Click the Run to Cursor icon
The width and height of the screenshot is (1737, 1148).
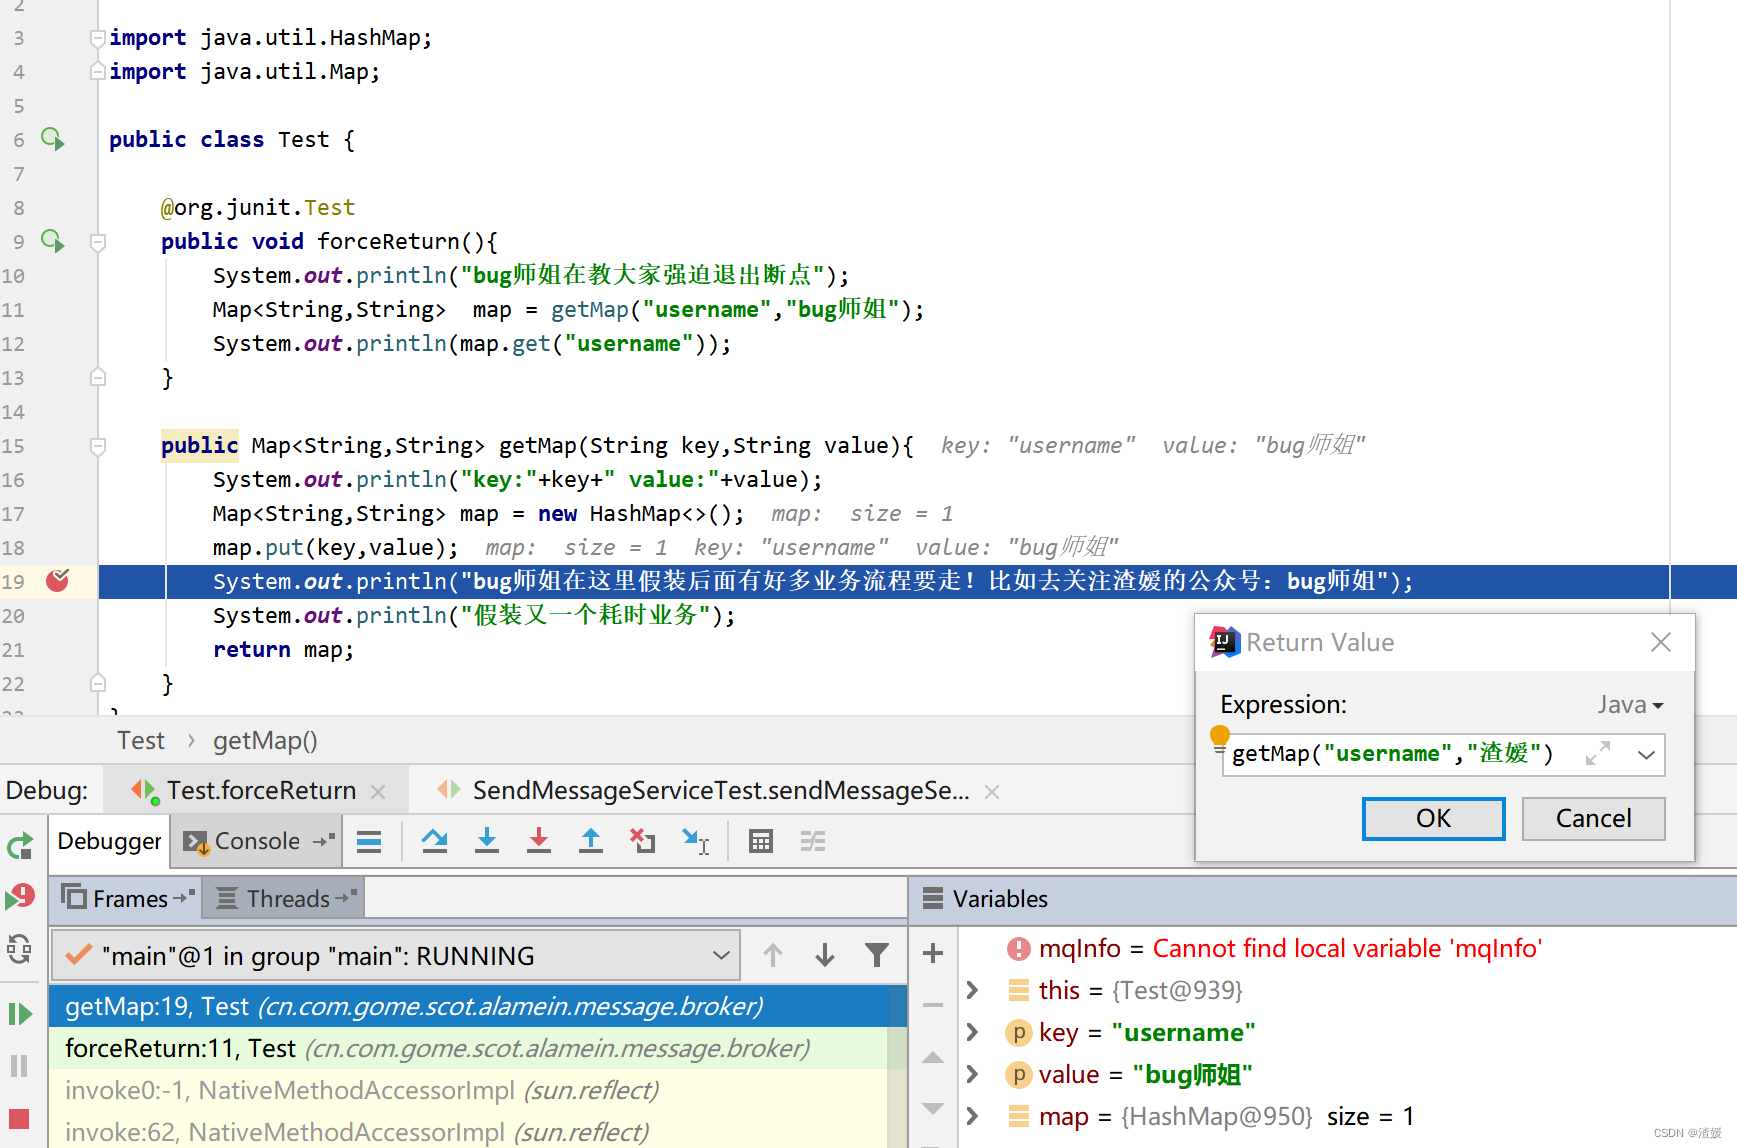click(x=695, y=841)
